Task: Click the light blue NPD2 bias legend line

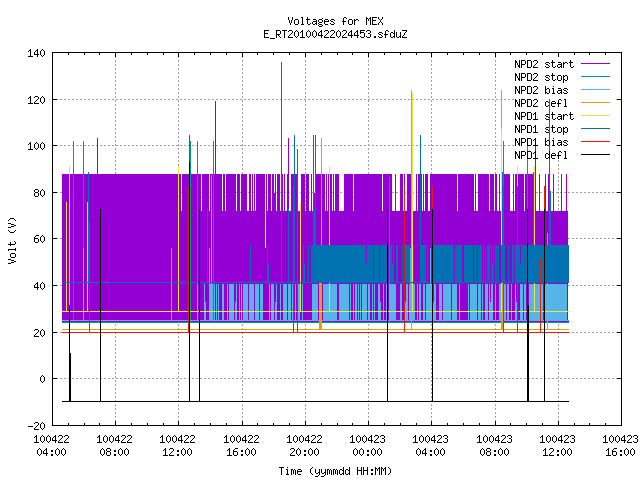Action: [595, 89]
